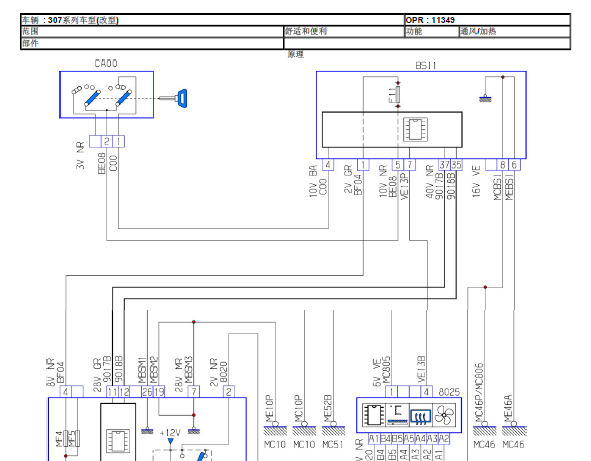
Task: Select the ground symbol under MC46P/MC006
Action: coord(485,429)
